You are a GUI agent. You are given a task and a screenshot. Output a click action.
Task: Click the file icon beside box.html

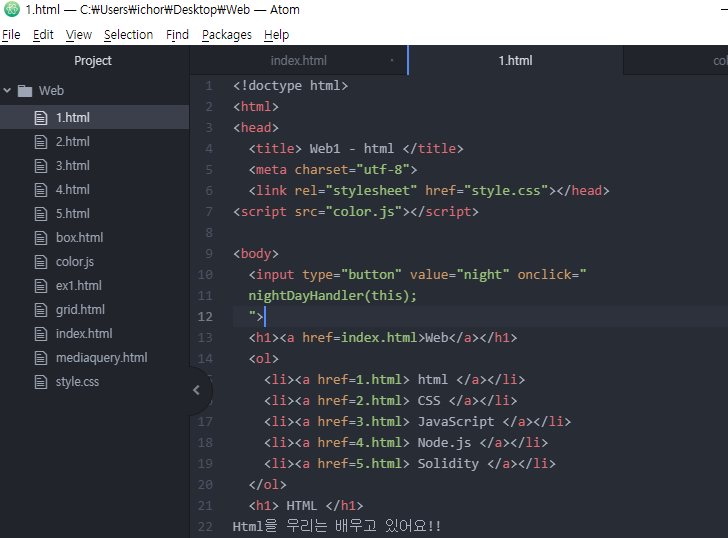[41, 238]
